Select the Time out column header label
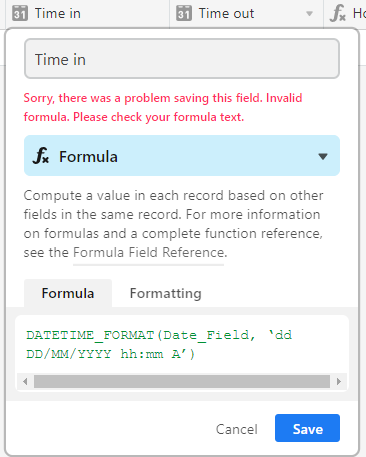The height and width of the screenshot is (457, 366). 226,14
